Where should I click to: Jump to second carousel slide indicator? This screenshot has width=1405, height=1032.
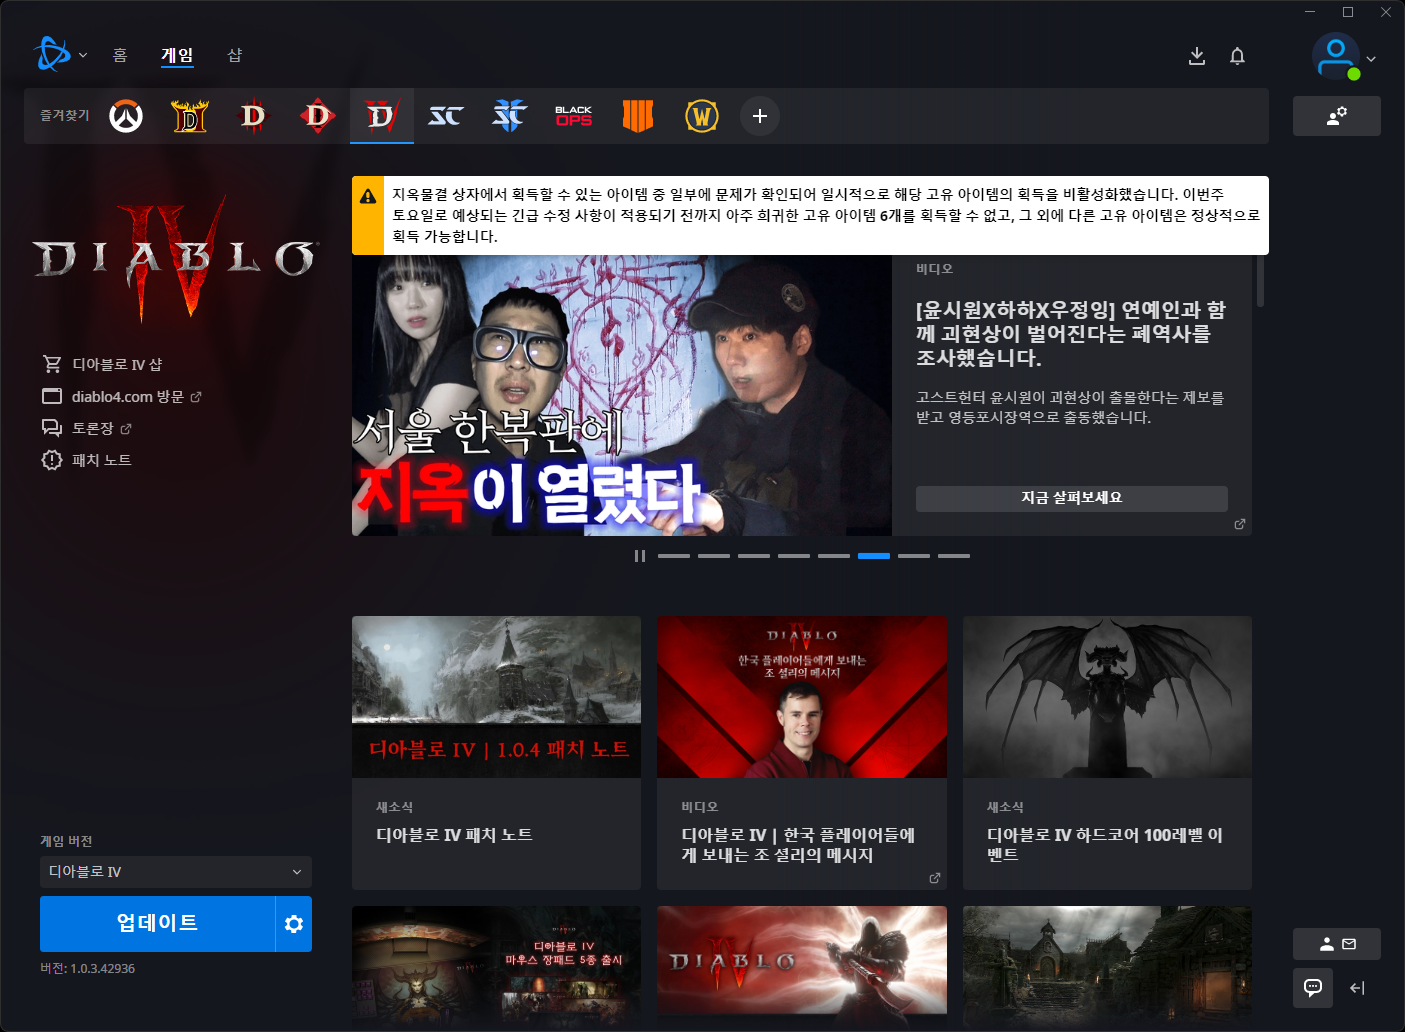(714, 556)
